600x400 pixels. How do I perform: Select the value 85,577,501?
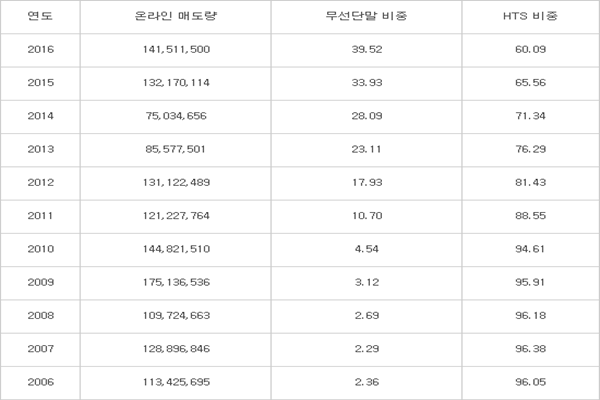[x=175, y=149]
